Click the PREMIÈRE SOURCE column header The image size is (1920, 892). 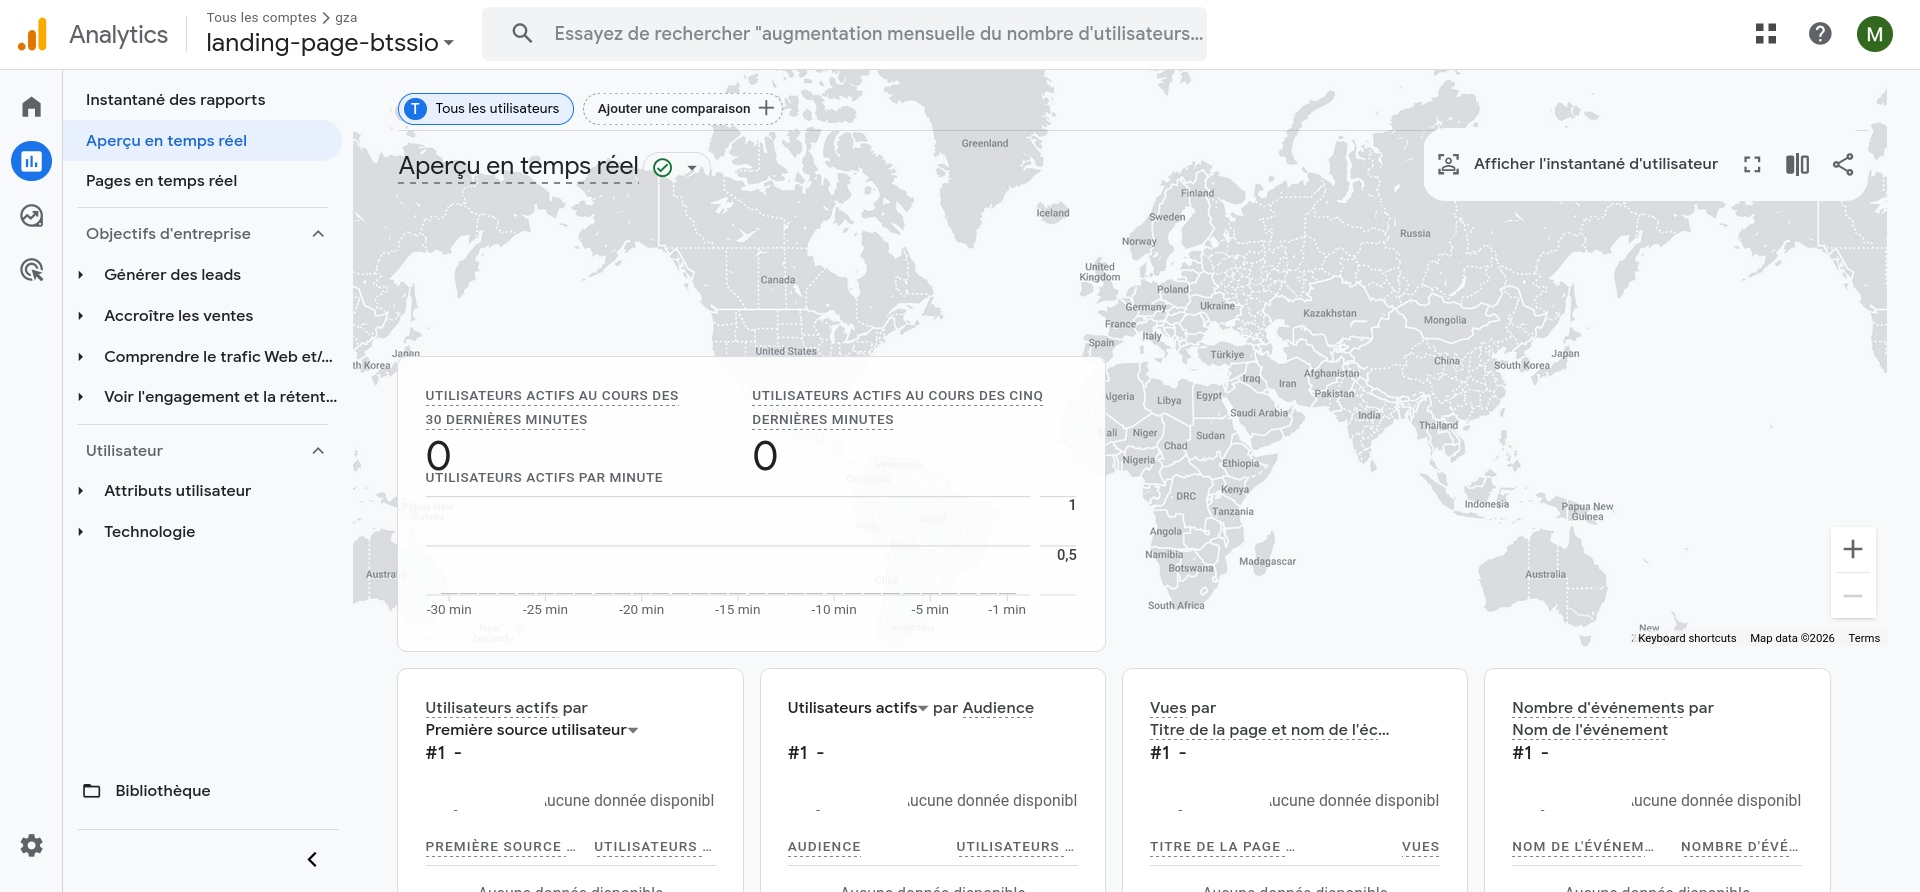500,847
